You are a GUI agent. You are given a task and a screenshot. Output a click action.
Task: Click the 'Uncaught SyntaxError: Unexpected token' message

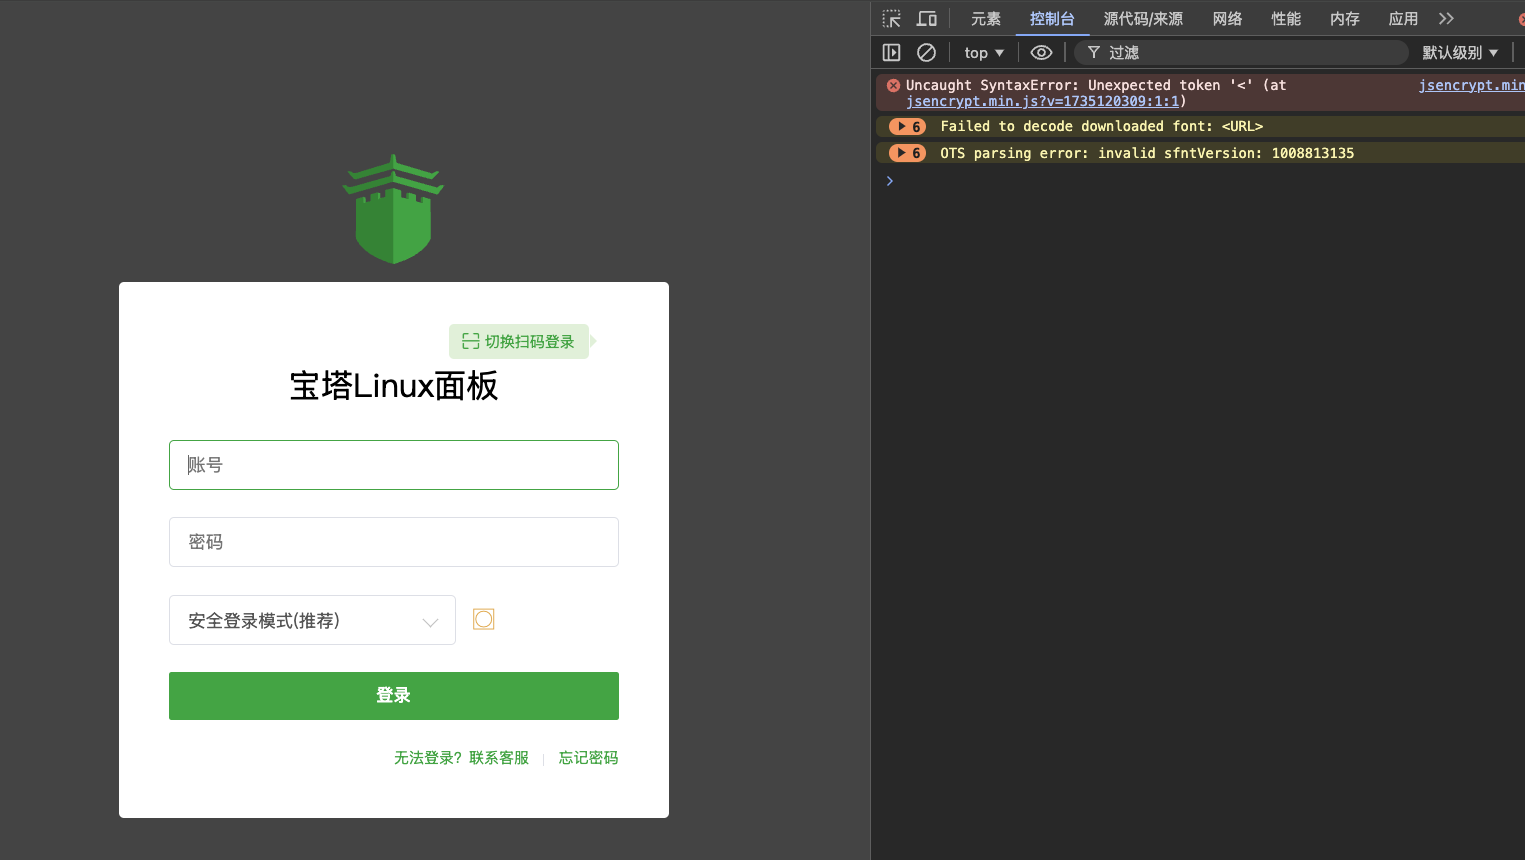tap(1096, 85)
